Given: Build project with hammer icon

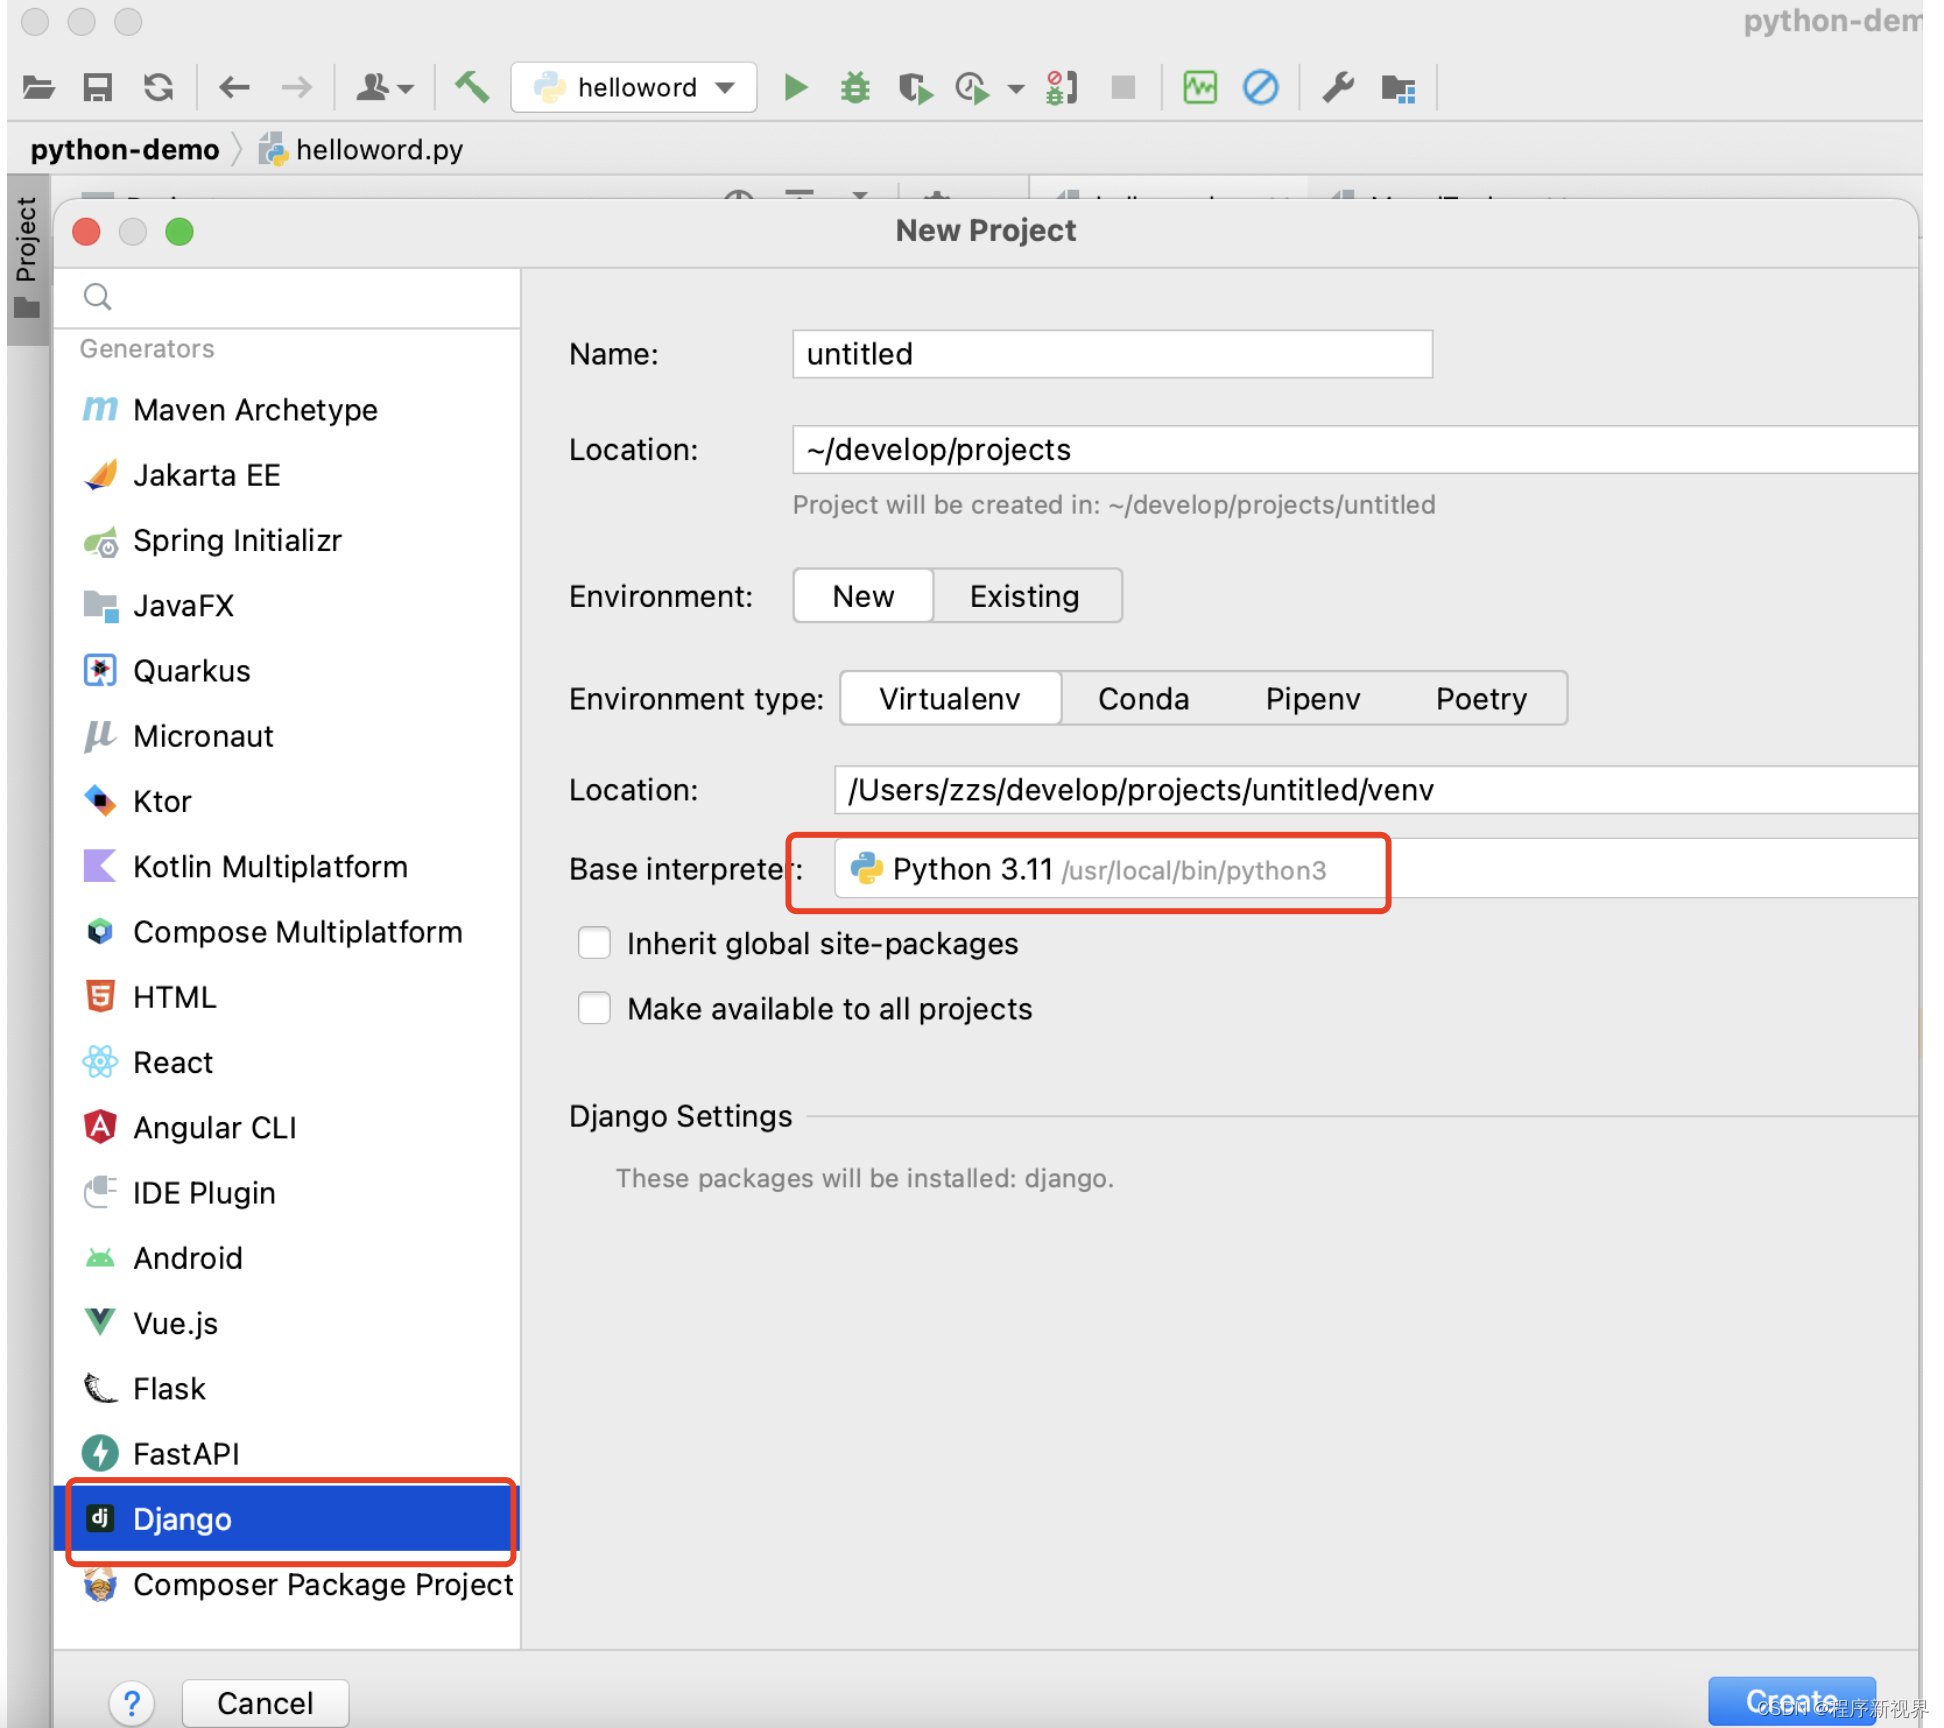Looking at the screenshot, I should 472,87.
